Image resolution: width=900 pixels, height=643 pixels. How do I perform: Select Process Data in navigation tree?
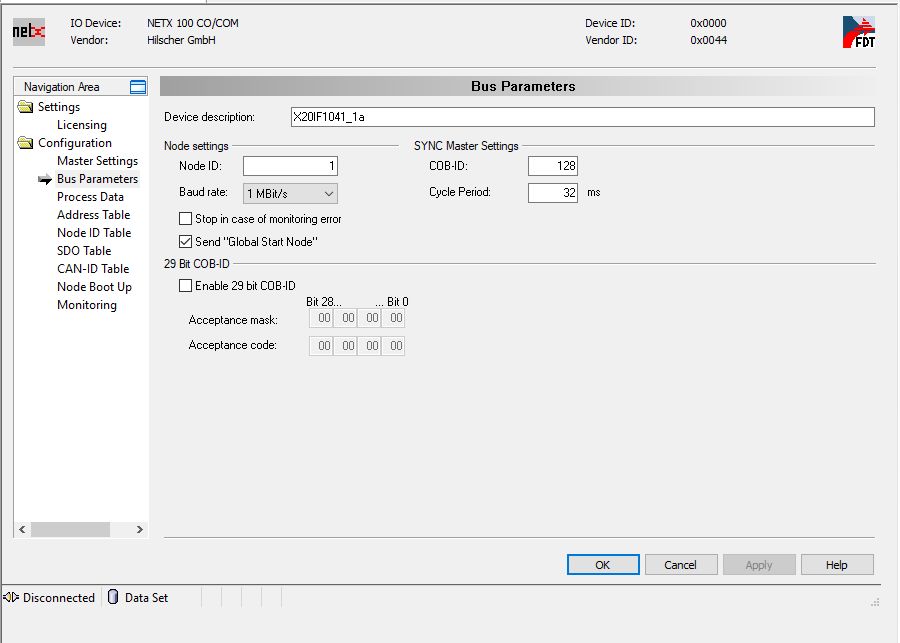click(90, 197)
